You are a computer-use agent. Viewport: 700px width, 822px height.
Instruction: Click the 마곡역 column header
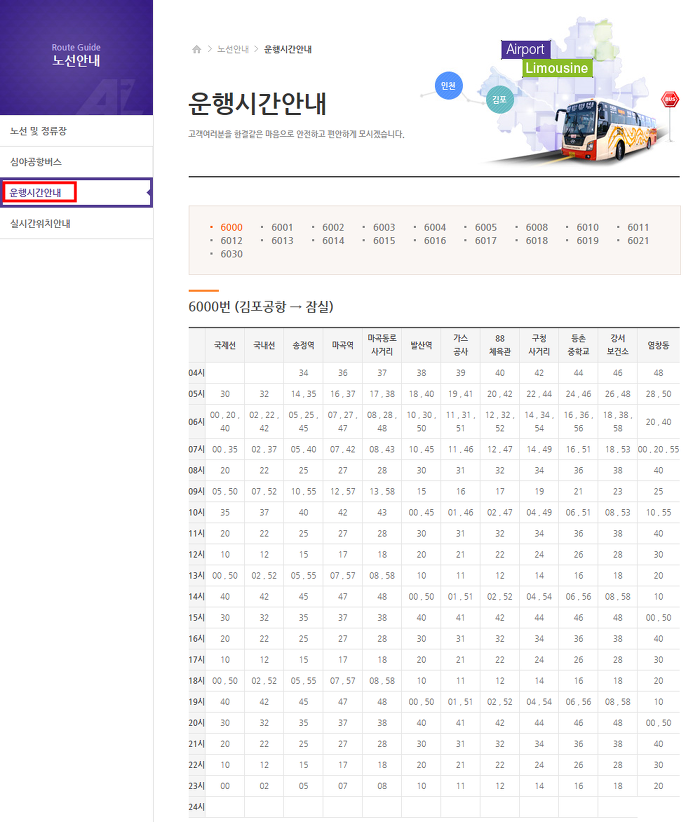(x=343, y=345)
